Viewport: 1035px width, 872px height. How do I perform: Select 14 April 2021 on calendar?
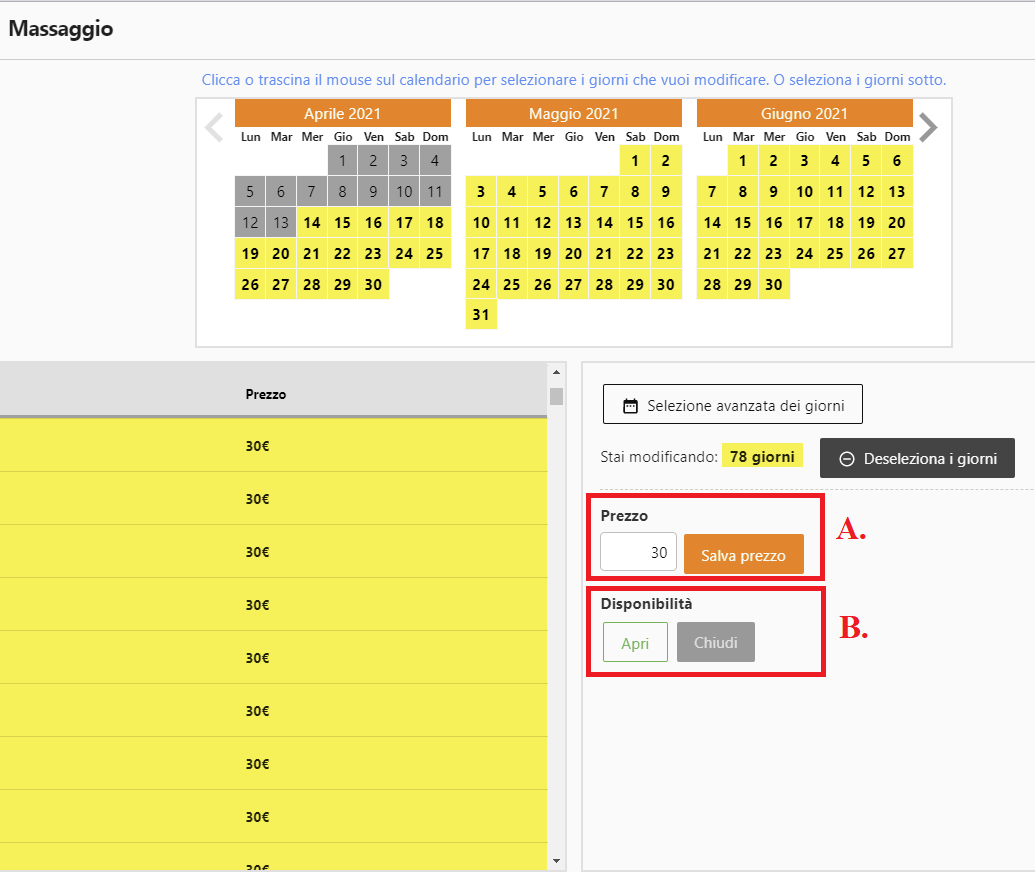tap(312, 223)
